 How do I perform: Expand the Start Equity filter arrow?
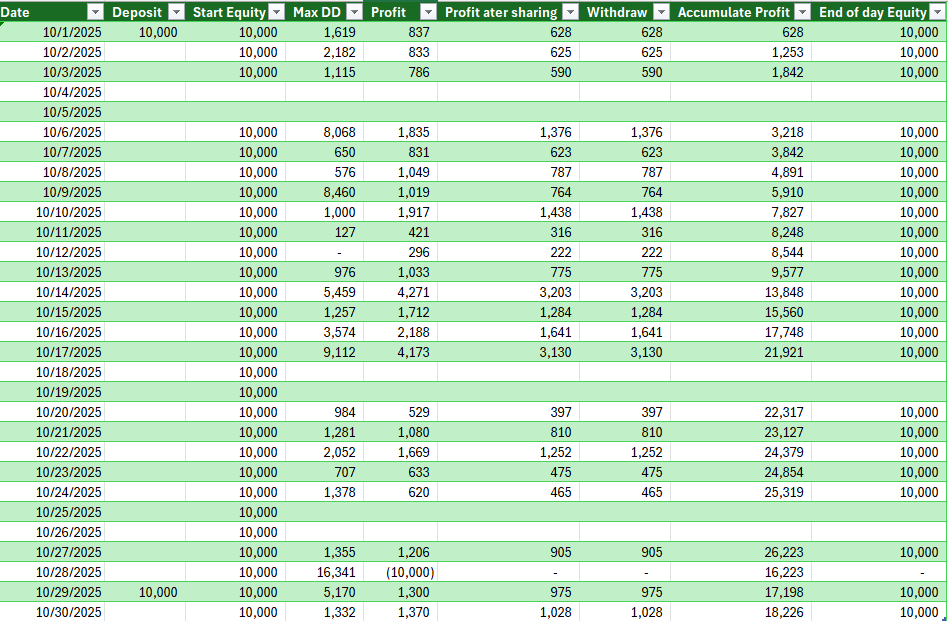point(276,12)
